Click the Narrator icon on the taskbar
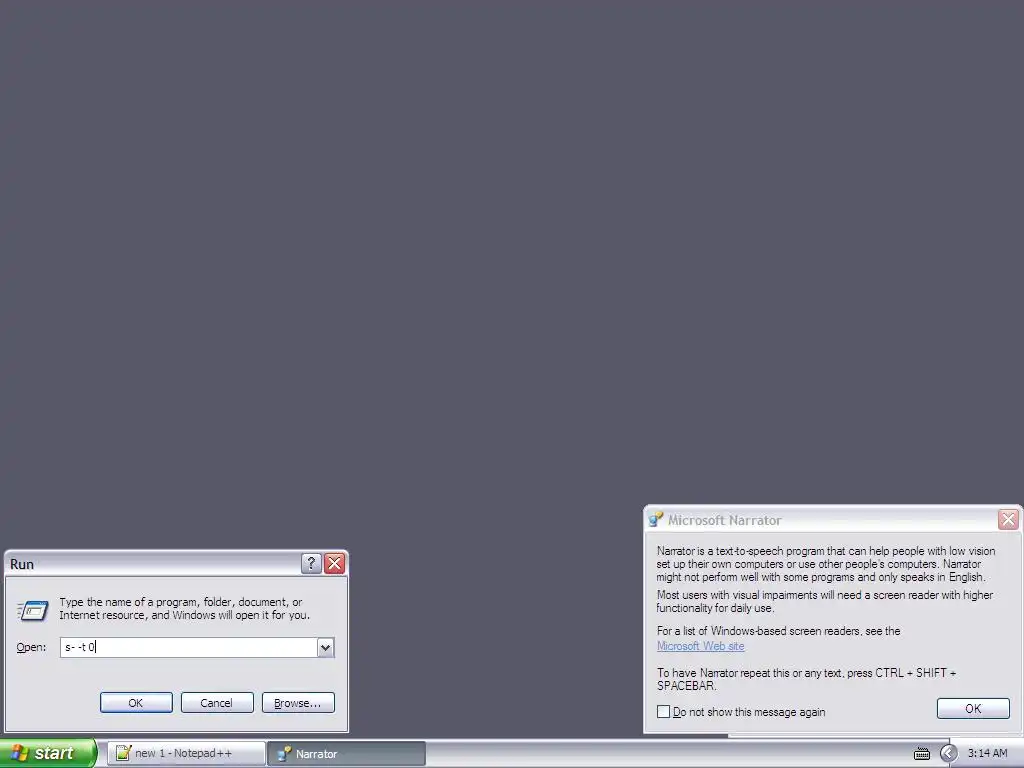Viewport: 1024px width, 768px height. coord(283,754)
